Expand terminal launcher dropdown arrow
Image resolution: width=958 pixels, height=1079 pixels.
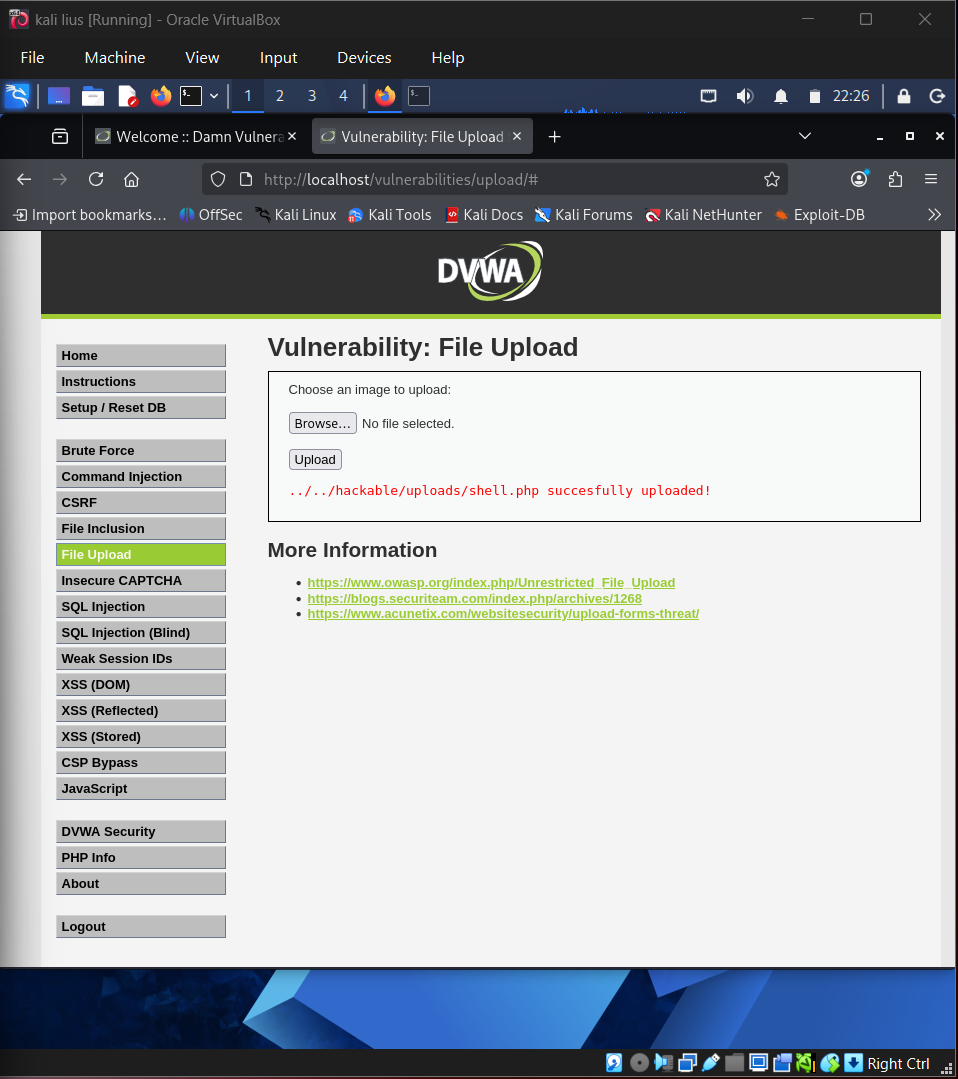pos(214,96)
